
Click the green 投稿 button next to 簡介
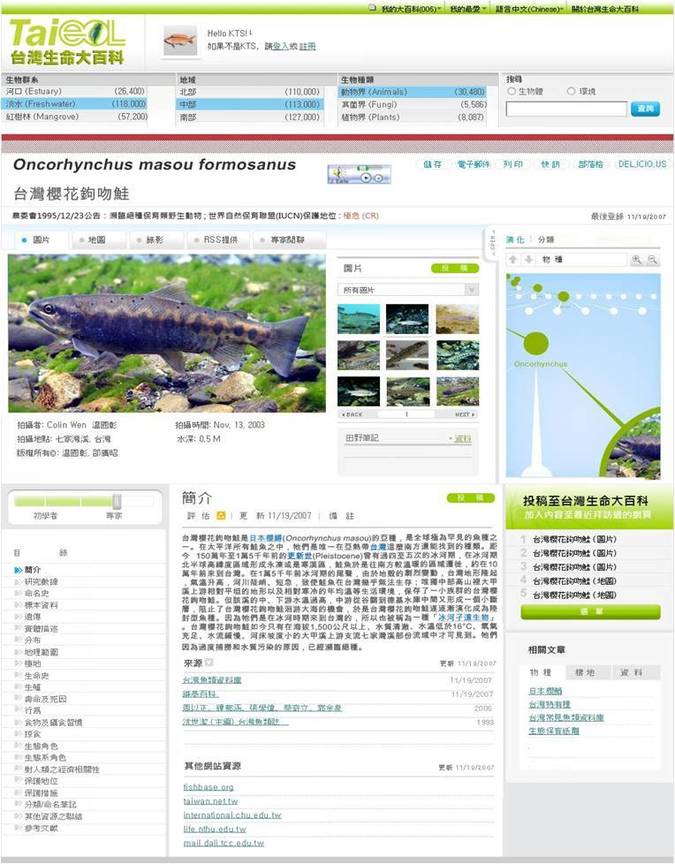click(471, 498)
